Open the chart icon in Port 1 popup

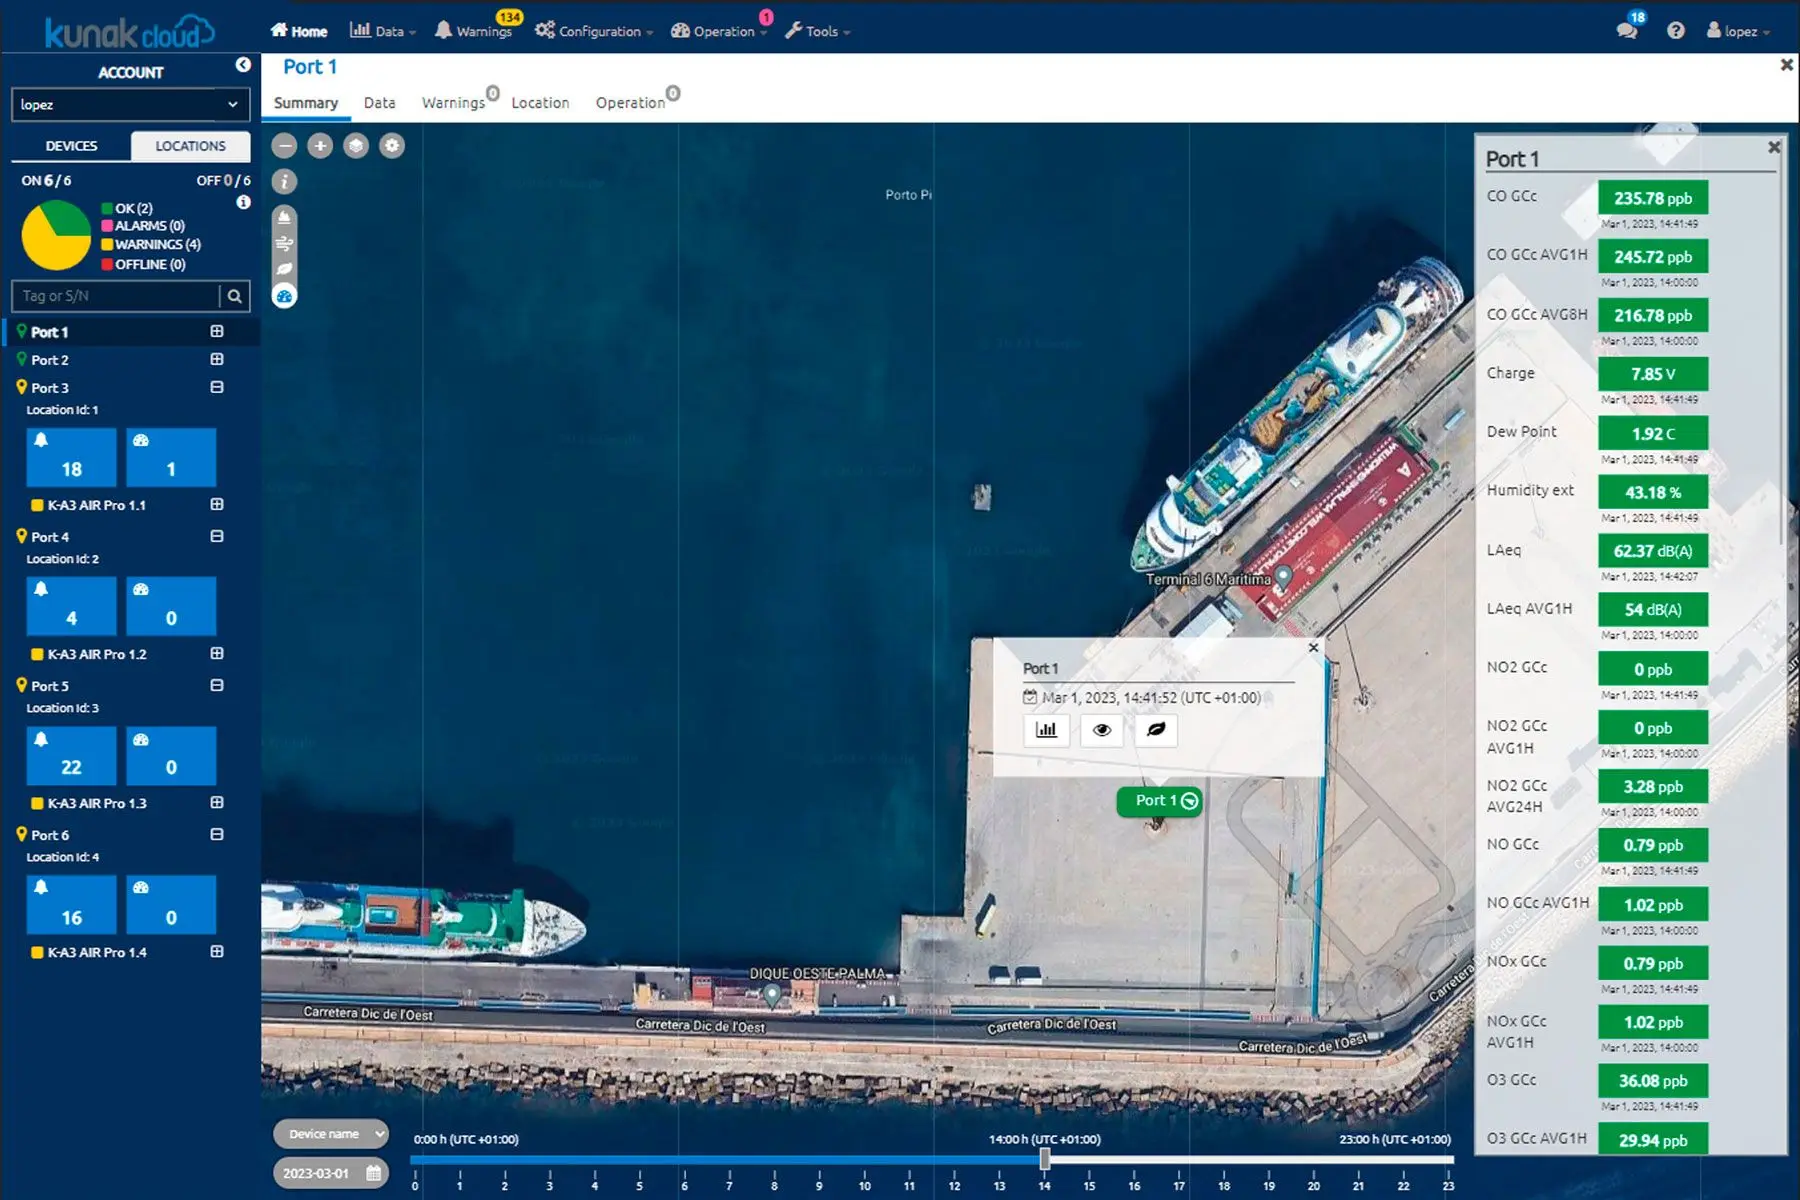(x=1047, y=730)
